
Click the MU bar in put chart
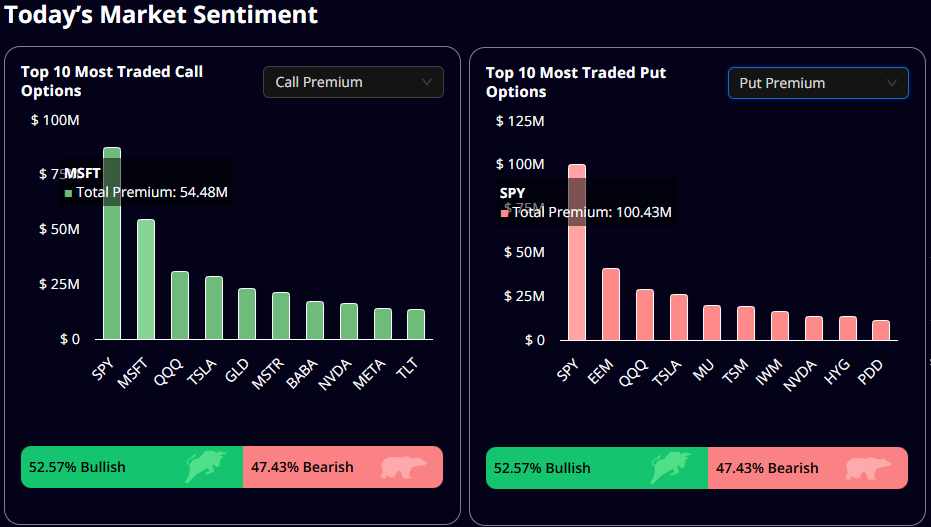pyautogui.click(x=712, y=323)
